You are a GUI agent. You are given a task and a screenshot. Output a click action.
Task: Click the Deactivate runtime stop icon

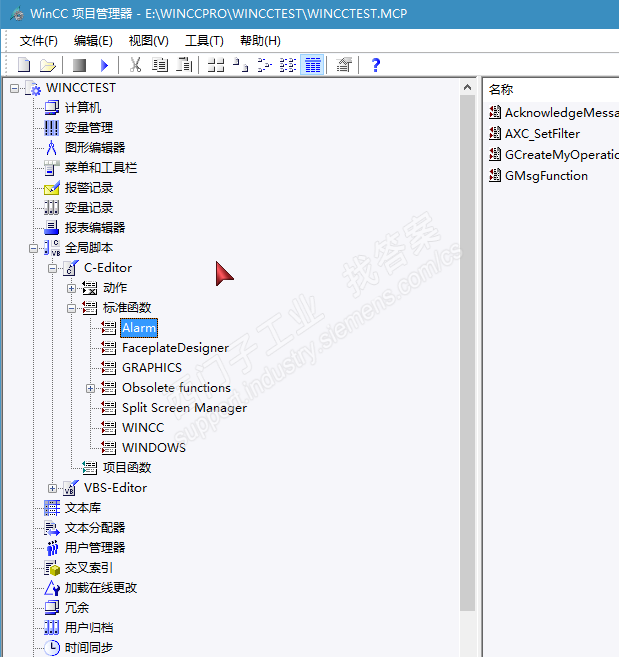click(79, 65)
